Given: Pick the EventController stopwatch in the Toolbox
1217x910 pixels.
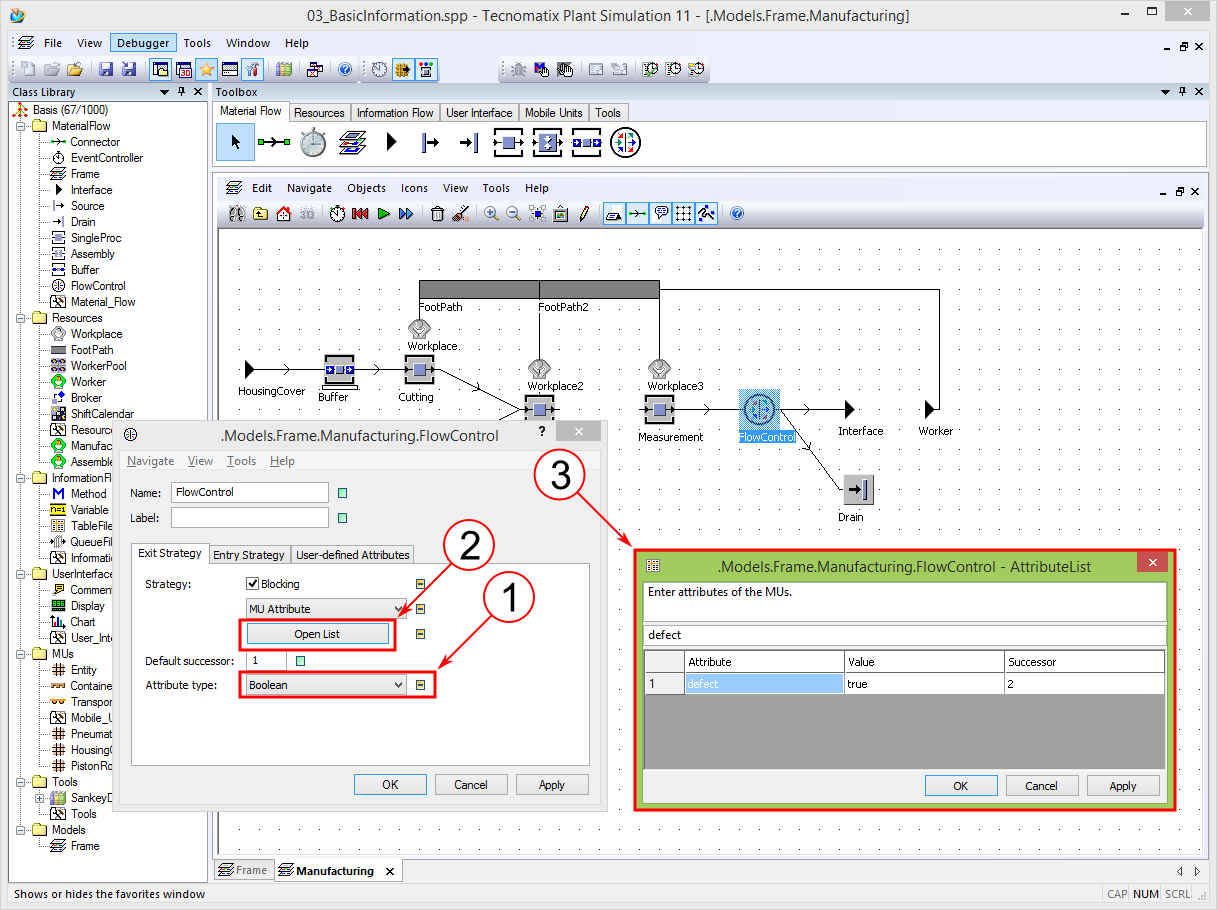Looking at the screenshot, I should 313,143.
